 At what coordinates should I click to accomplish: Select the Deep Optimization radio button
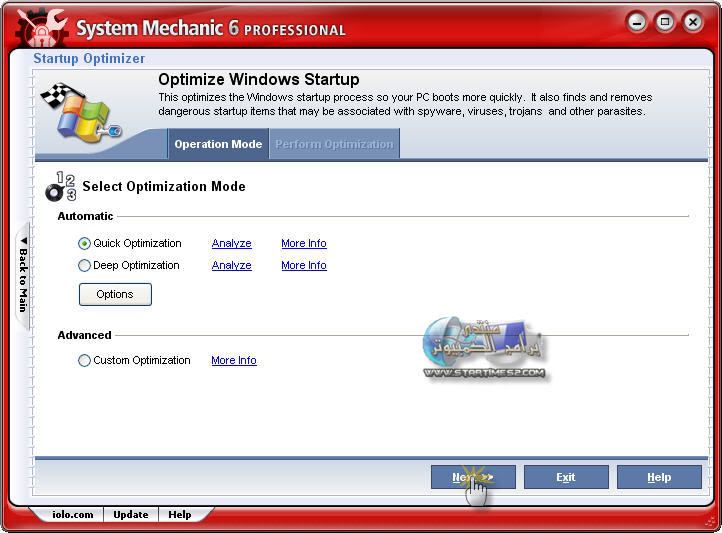(x=84, y=266)
